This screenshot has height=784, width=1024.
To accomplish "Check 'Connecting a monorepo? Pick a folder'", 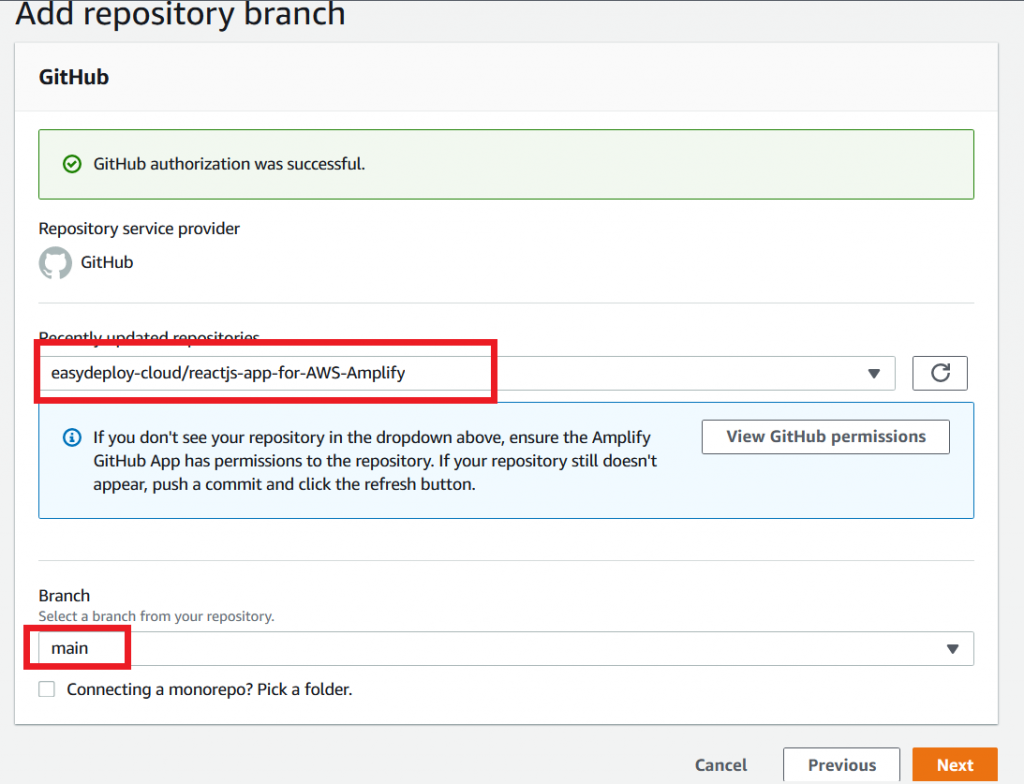I will click(46, 689).
